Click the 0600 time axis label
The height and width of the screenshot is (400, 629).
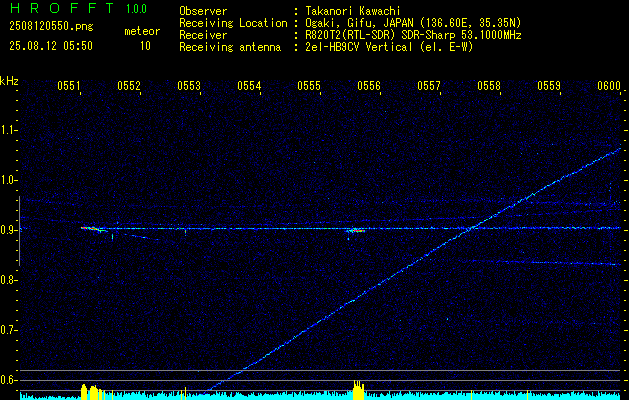[609, 85]
